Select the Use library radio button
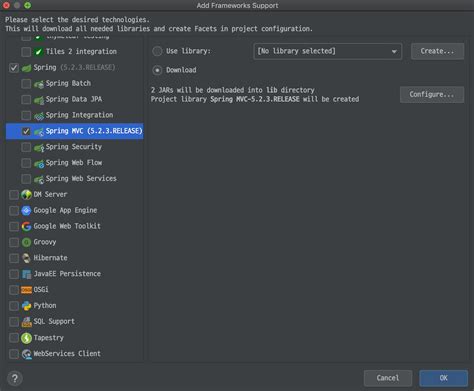Viewport: 474px width, 391px height. click(157, 51)
